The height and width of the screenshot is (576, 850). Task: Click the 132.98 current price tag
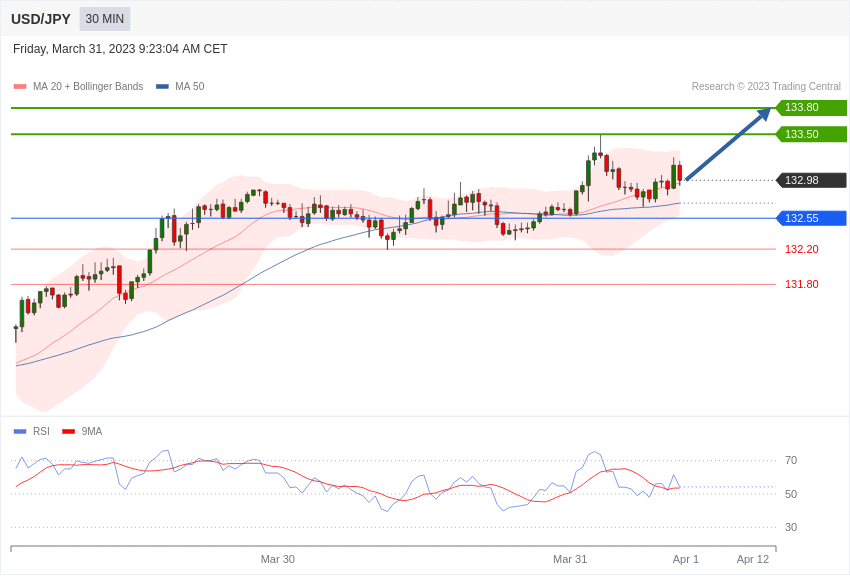click(x=811, y=180)
